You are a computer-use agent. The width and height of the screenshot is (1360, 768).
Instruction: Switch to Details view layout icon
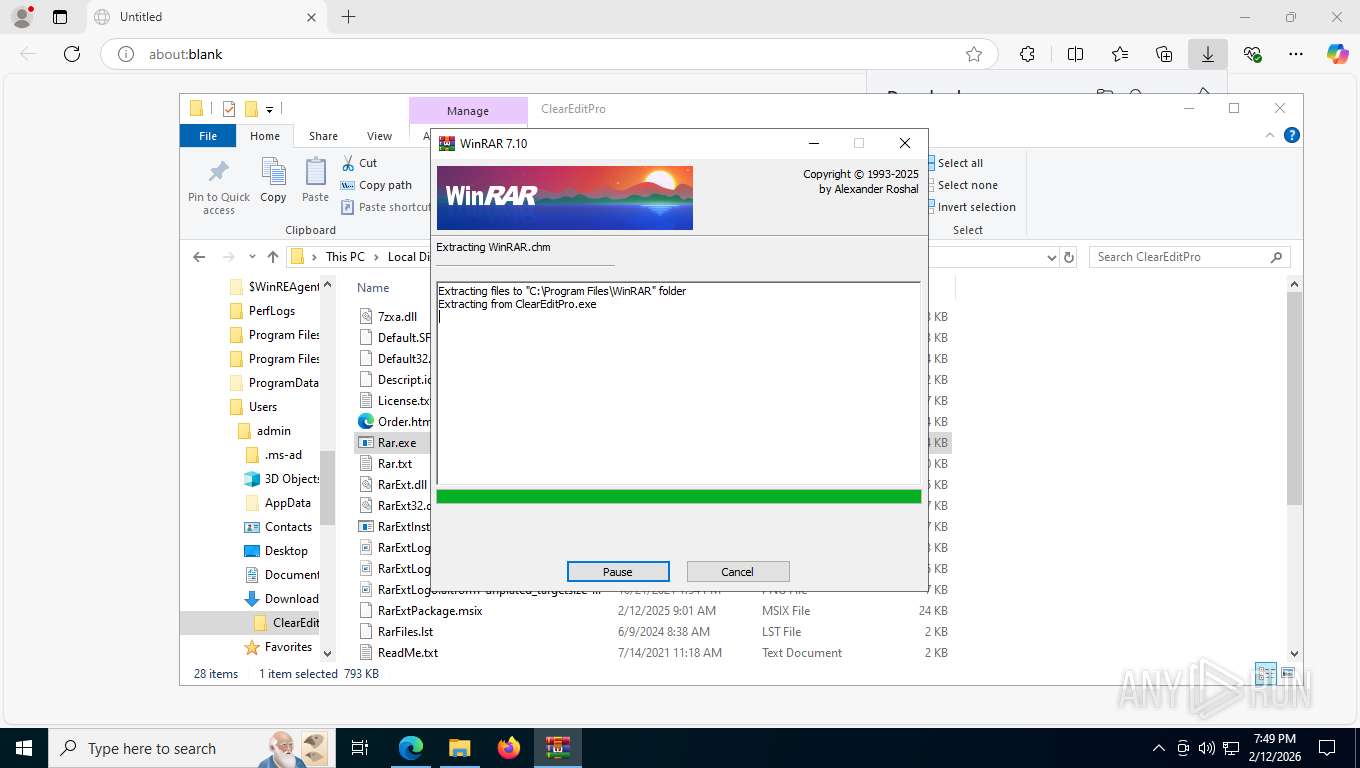1266,674
